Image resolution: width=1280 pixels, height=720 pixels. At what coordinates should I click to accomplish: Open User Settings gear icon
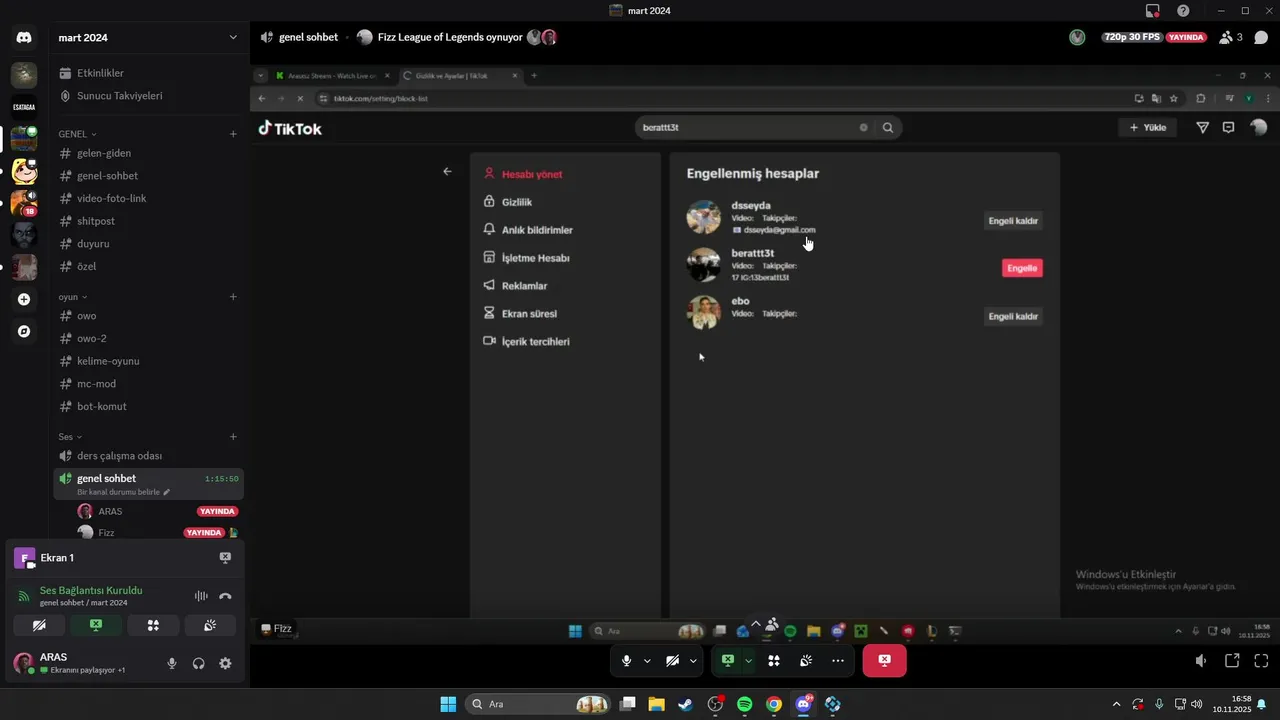point(225,663)
